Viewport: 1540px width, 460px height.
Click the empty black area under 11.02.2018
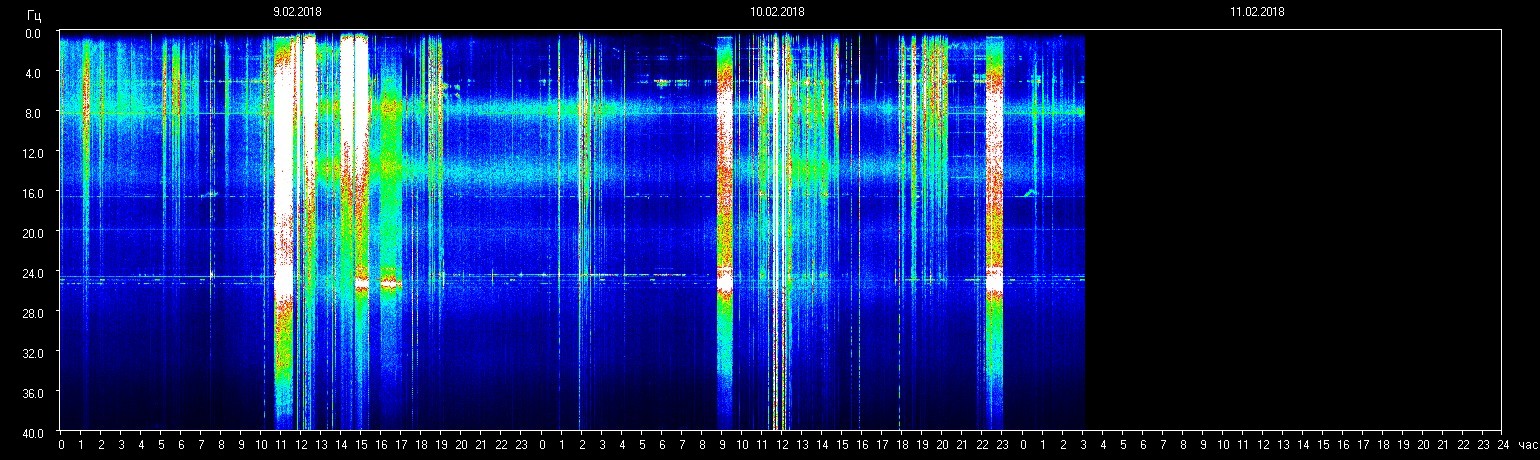coord(1290,230)
